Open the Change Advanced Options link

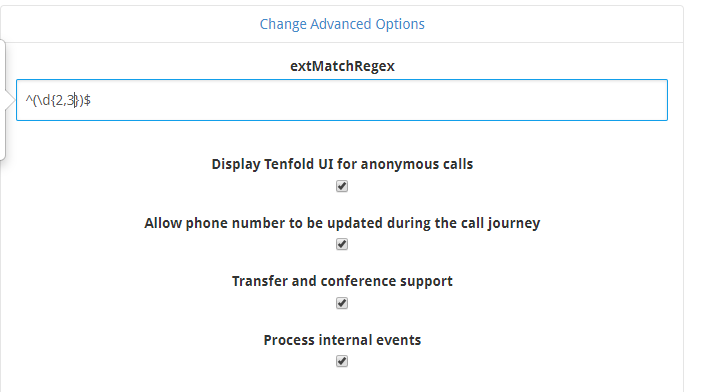click(x=342, y=24)
